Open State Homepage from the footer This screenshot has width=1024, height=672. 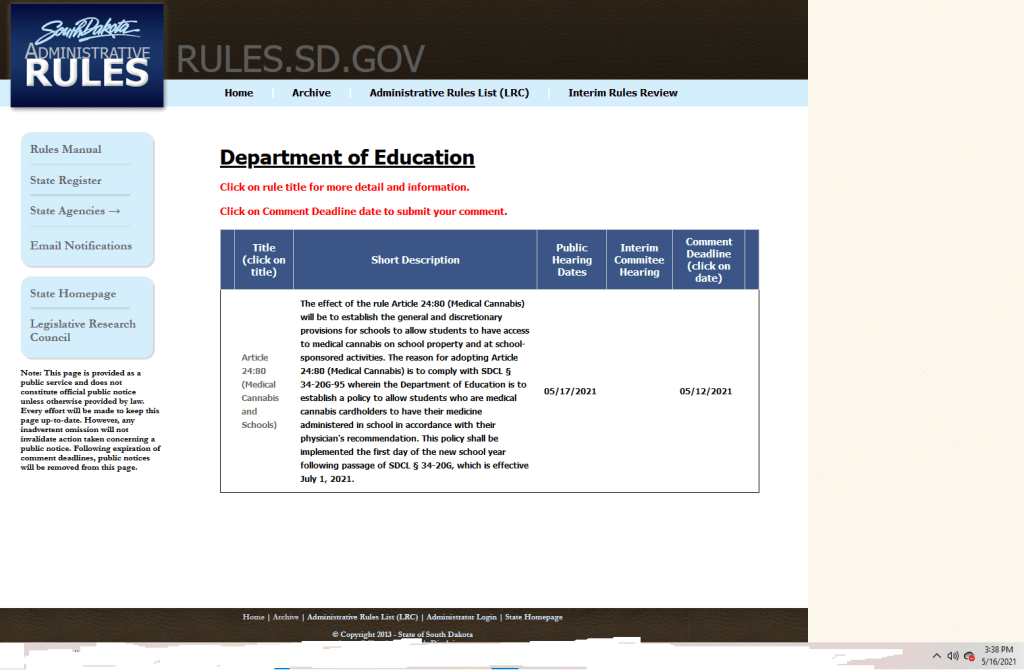(x=533, y=617)
